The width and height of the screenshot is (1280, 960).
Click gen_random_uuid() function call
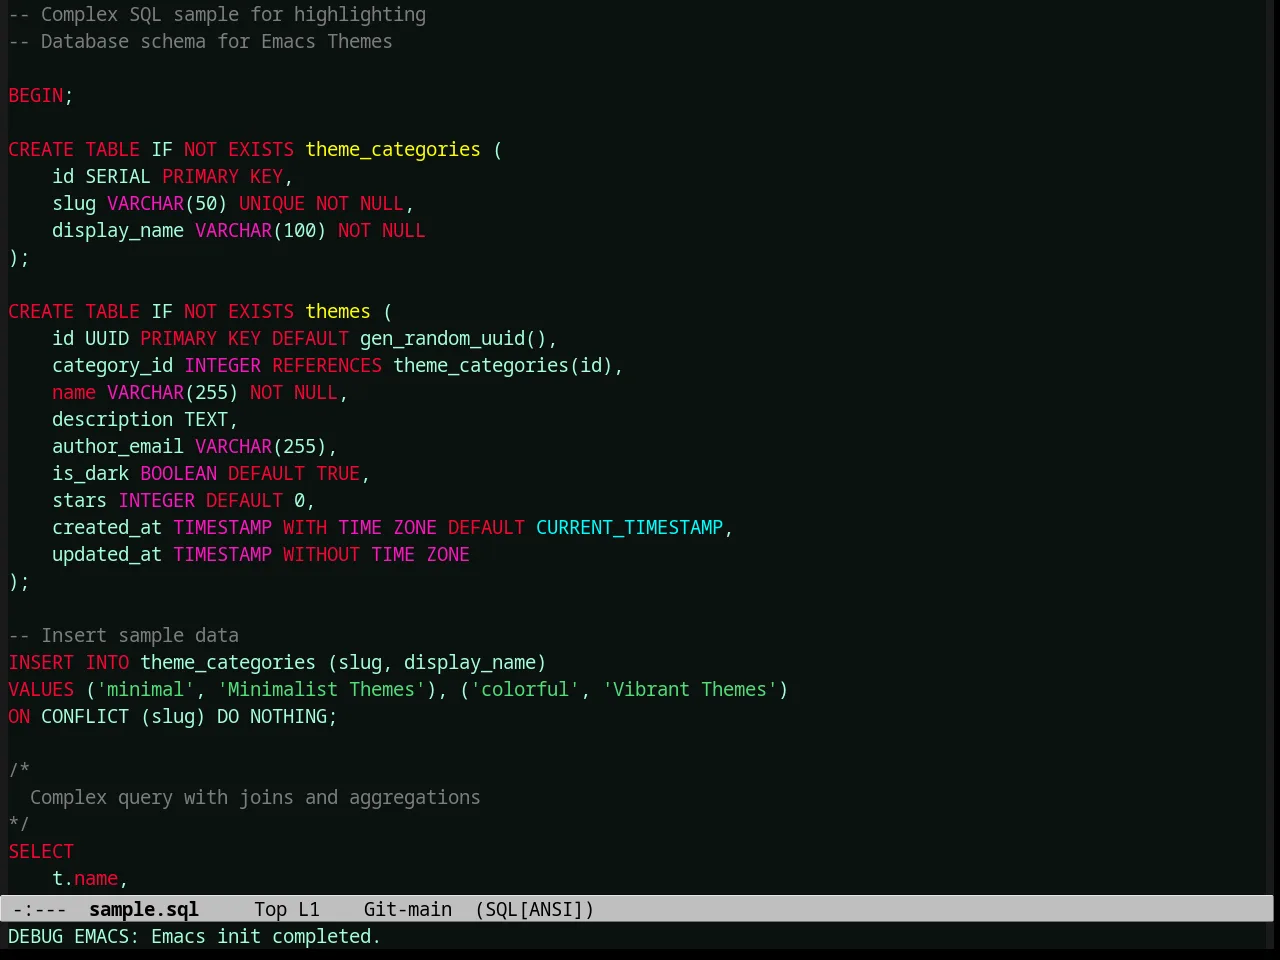pyautogui.click(x=453, y=338)
